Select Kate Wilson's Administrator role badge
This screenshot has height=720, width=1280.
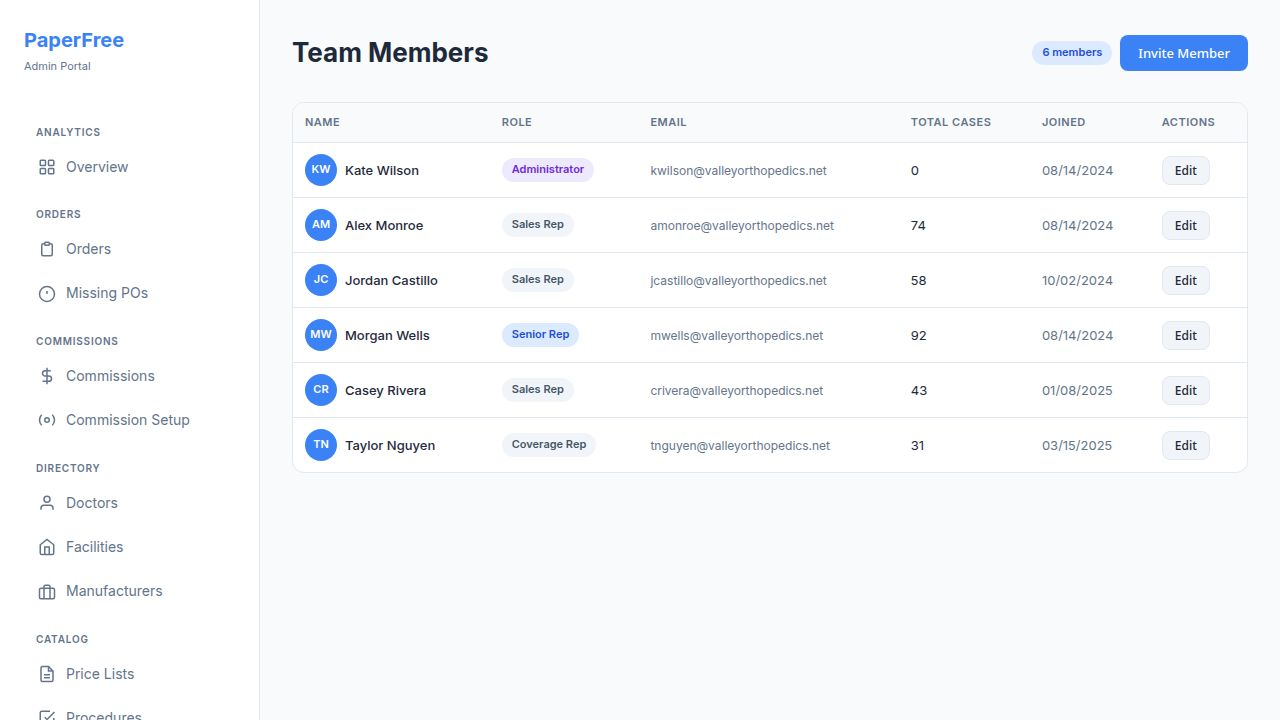click(547, 170)
